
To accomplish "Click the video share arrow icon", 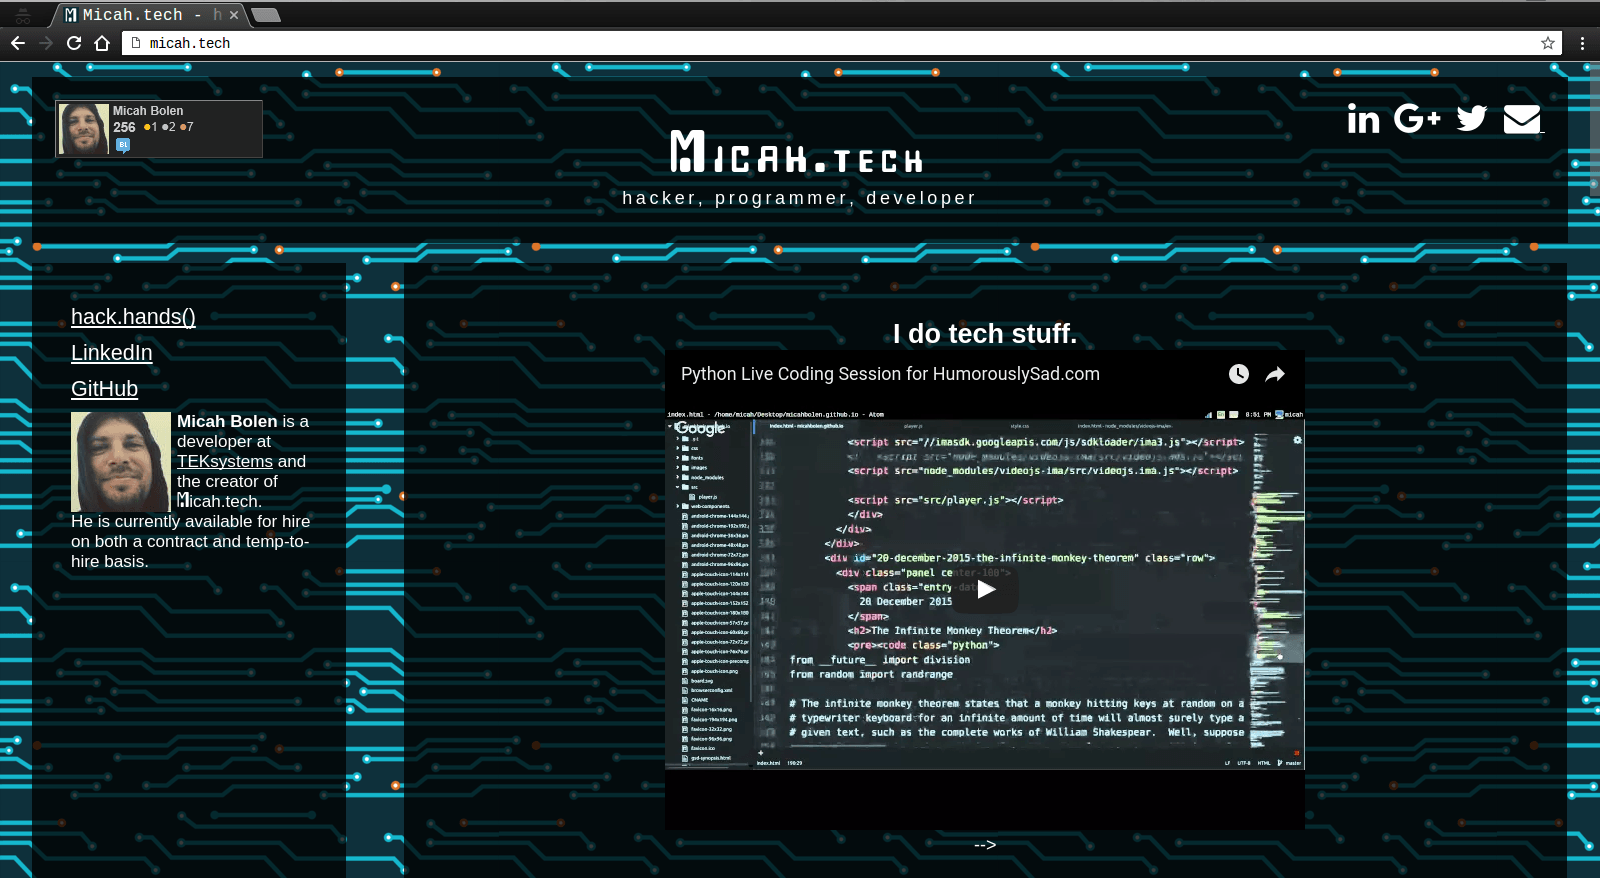I will pos(1275,374).
